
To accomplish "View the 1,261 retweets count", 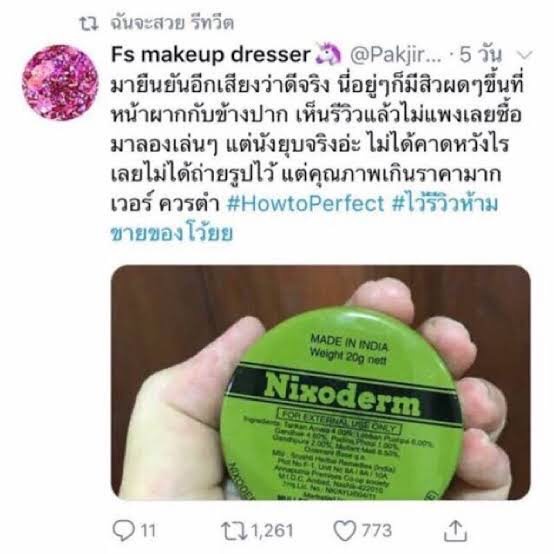I will 272,531.
